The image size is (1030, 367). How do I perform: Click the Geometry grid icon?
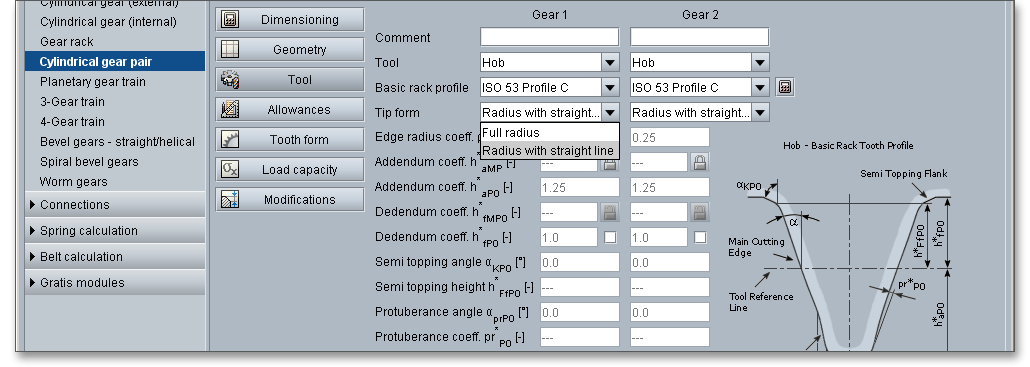point(230,50)
